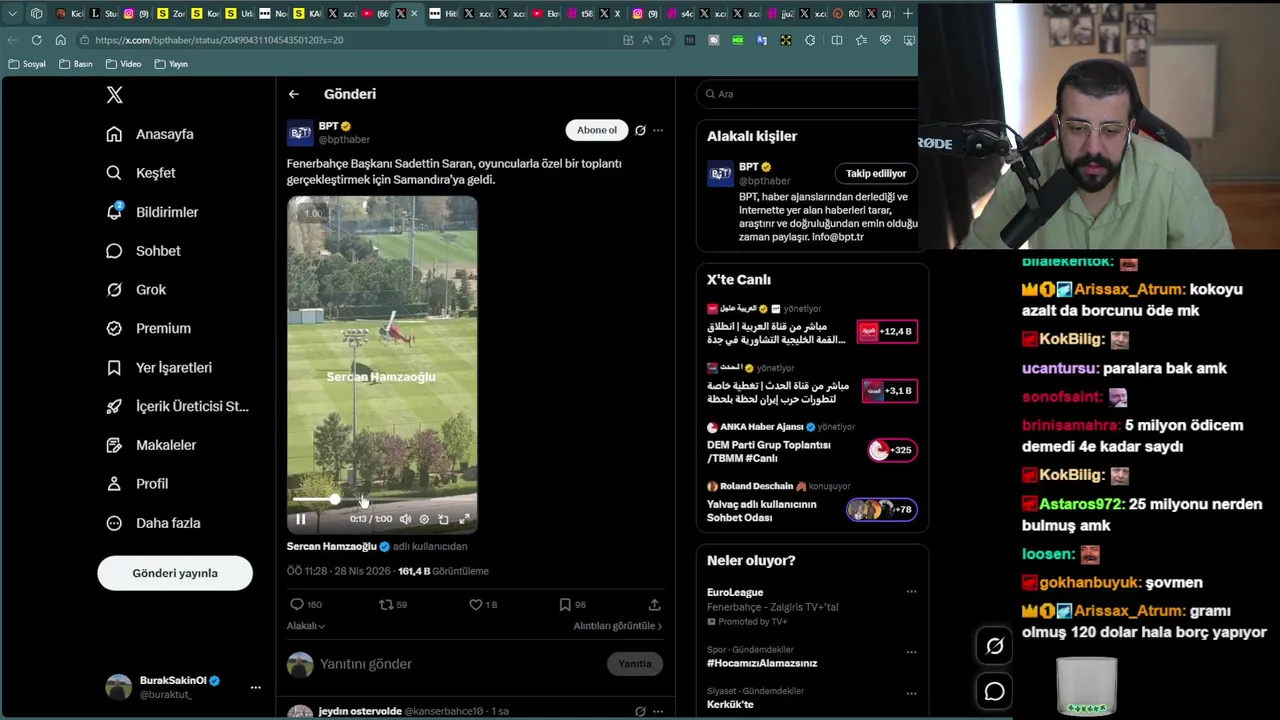Open İçerik Üreticisi Stüdyosu
The height and width of the screenshot is (720, 1280).
(178, 406)
